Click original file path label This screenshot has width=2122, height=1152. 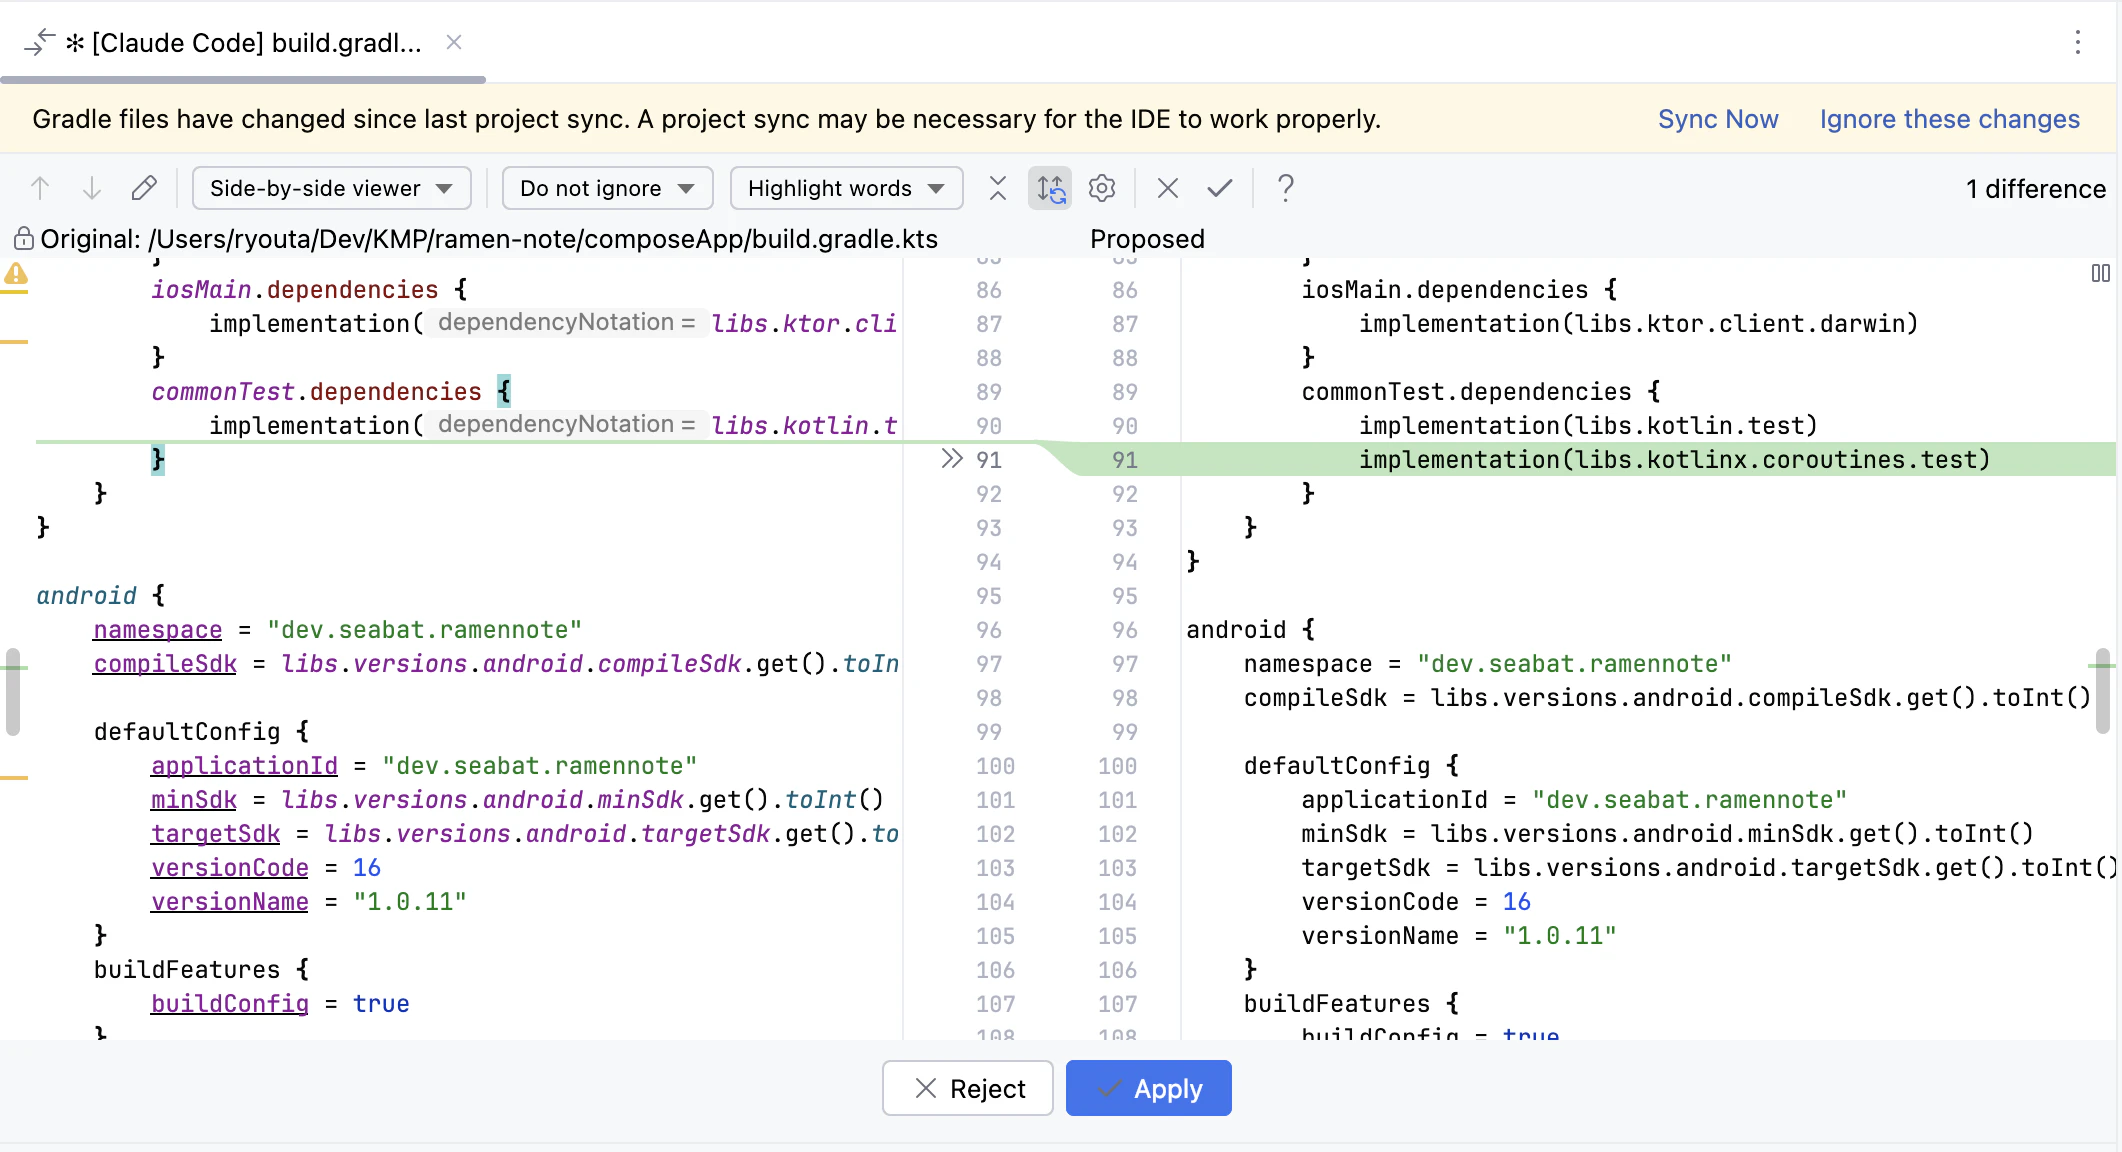[x=489, y=239]
